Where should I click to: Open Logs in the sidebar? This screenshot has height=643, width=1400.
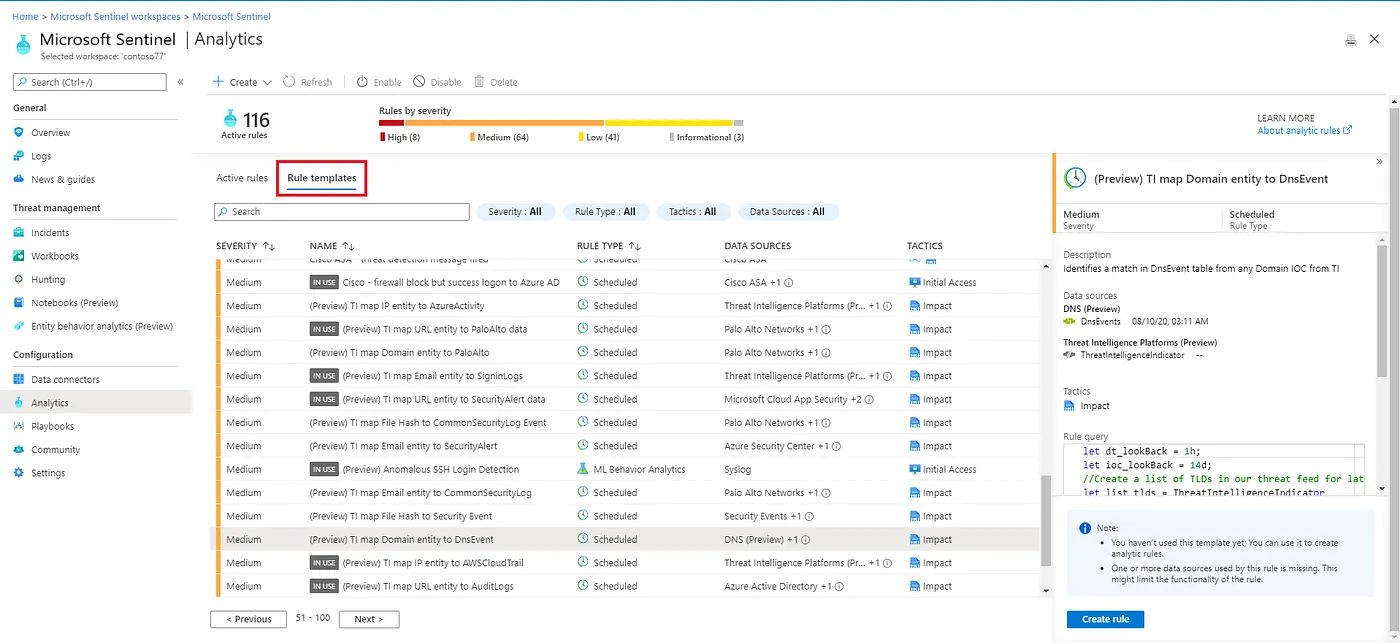click(41, 156)
